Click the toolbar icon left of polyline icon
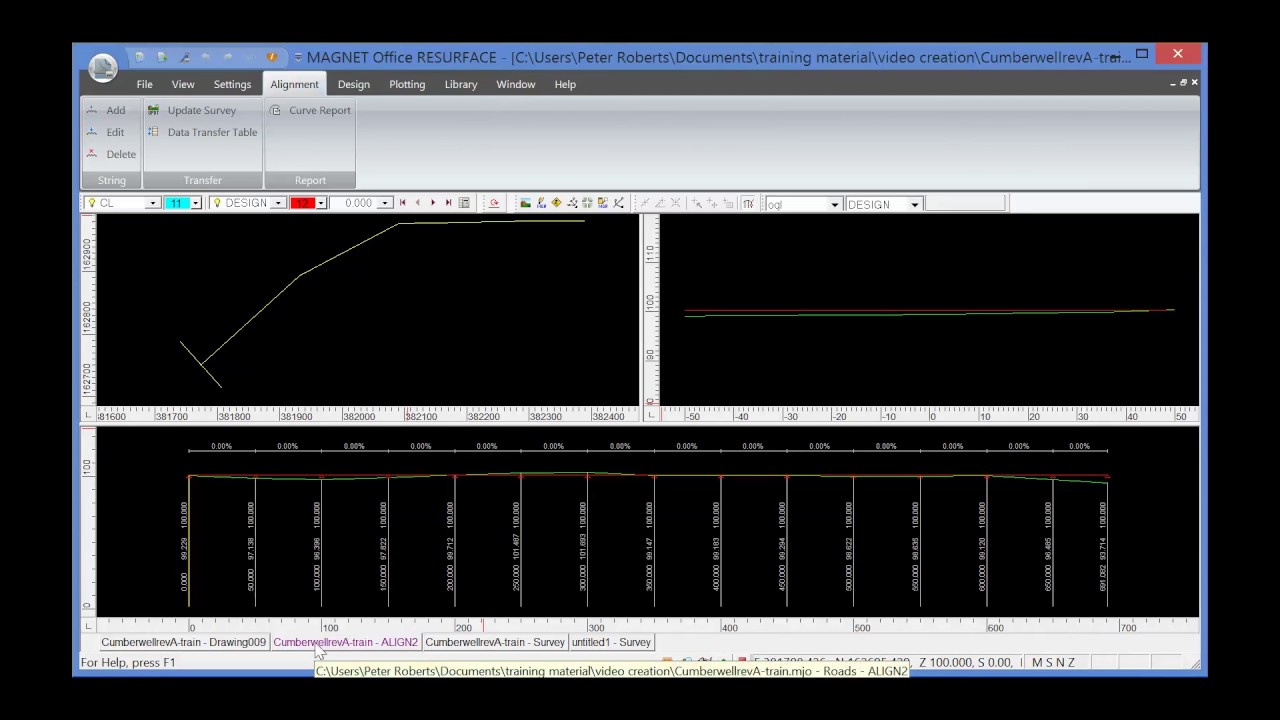Screen dimensions: 1280x720 [602, 203]
